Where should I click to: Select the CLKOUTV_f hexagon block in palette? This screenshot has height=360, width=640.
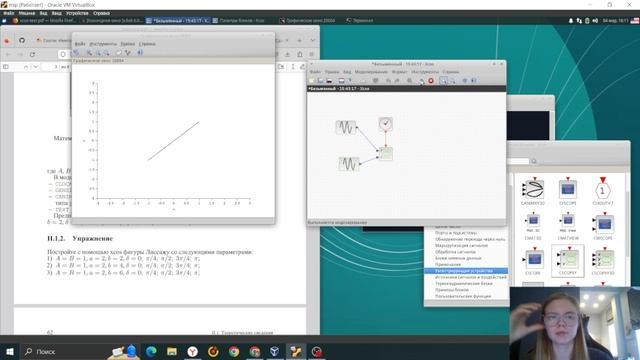click(602, 191)
